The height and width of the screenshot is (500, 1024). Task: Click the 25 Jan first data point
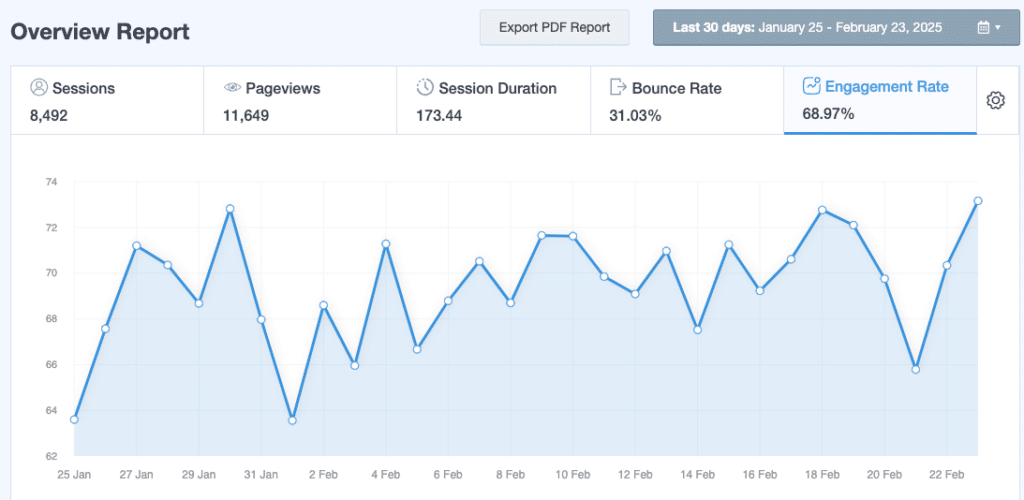tap(74, 419)
